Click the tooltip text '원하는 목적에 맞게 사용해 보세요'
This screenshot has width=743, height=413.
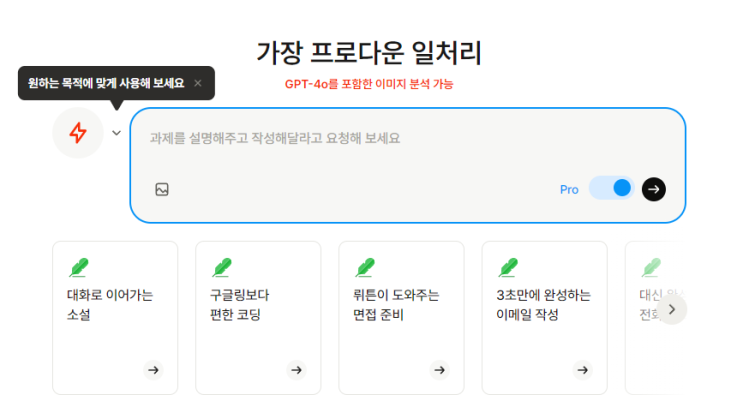point(106,83)
